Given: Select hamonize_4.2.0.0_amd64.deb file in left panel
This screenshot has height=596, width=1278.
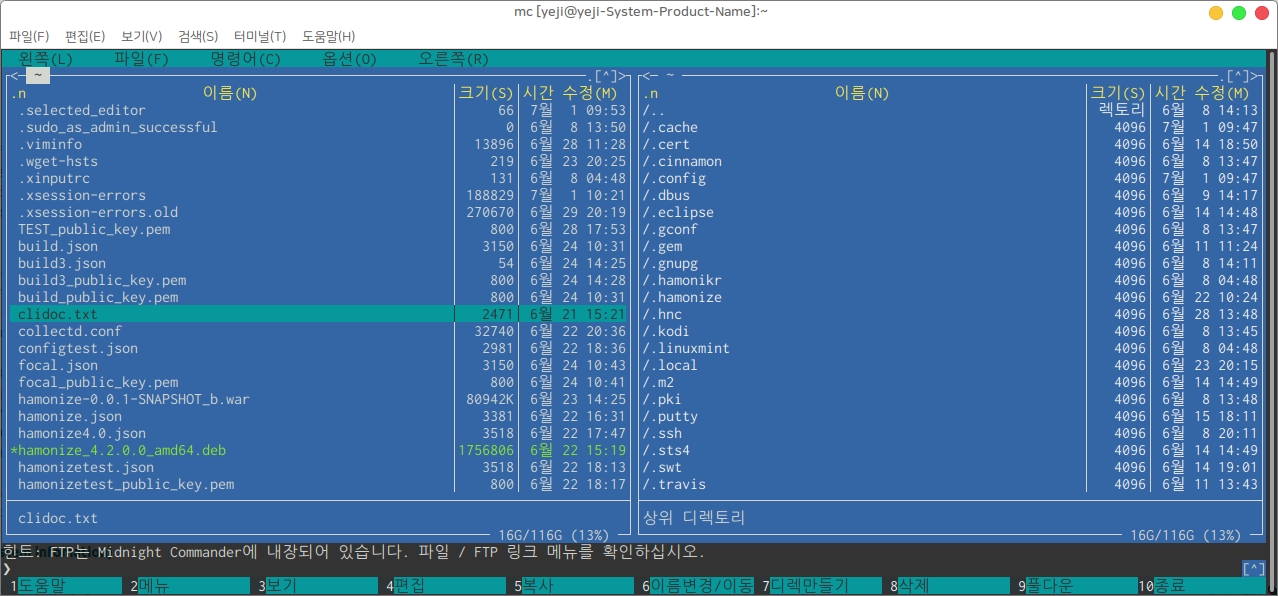Looking at the screenshot, I should tap(122, 451).
